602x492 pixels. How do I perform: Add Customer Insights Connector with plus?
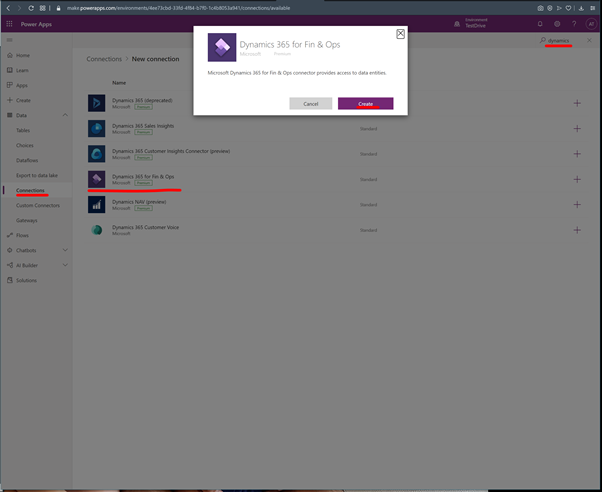[577, 154]
